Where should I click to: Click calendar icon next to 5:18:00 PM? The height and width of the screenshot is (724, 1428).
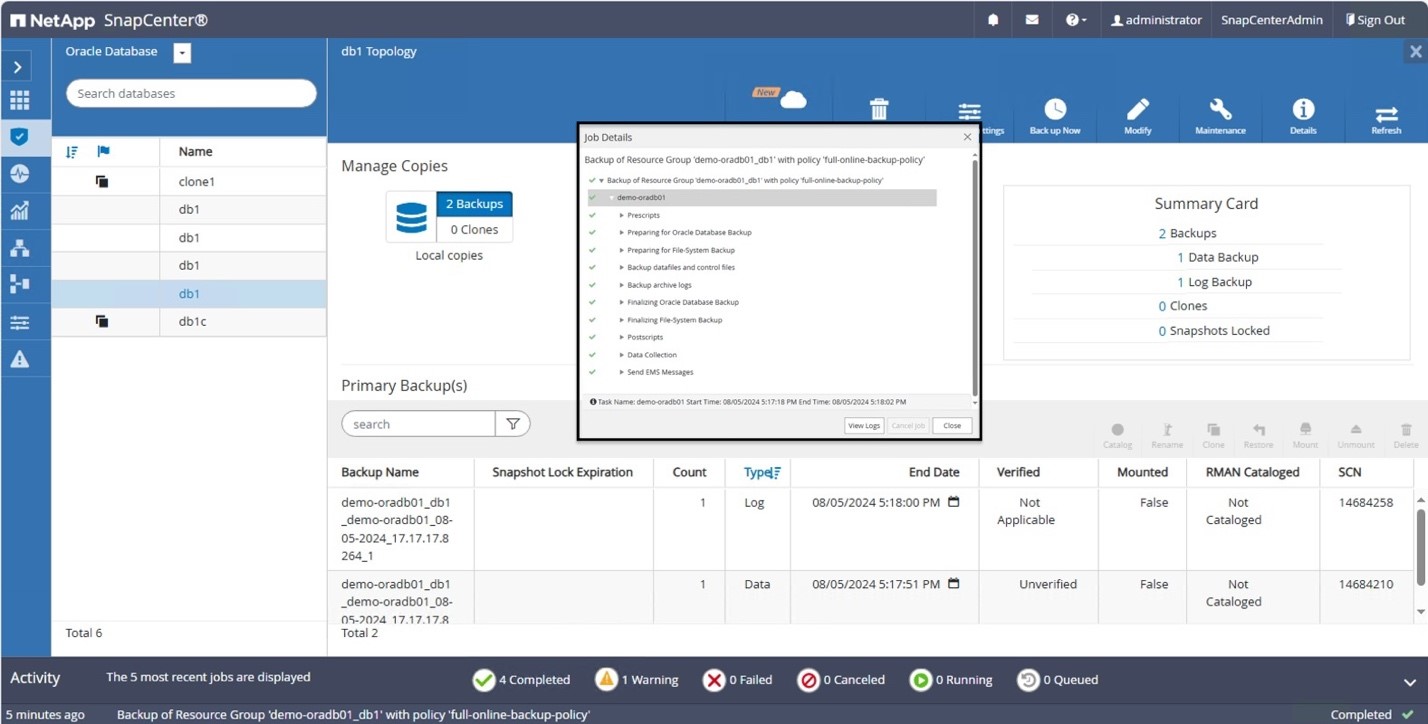(x=953, y=502)
